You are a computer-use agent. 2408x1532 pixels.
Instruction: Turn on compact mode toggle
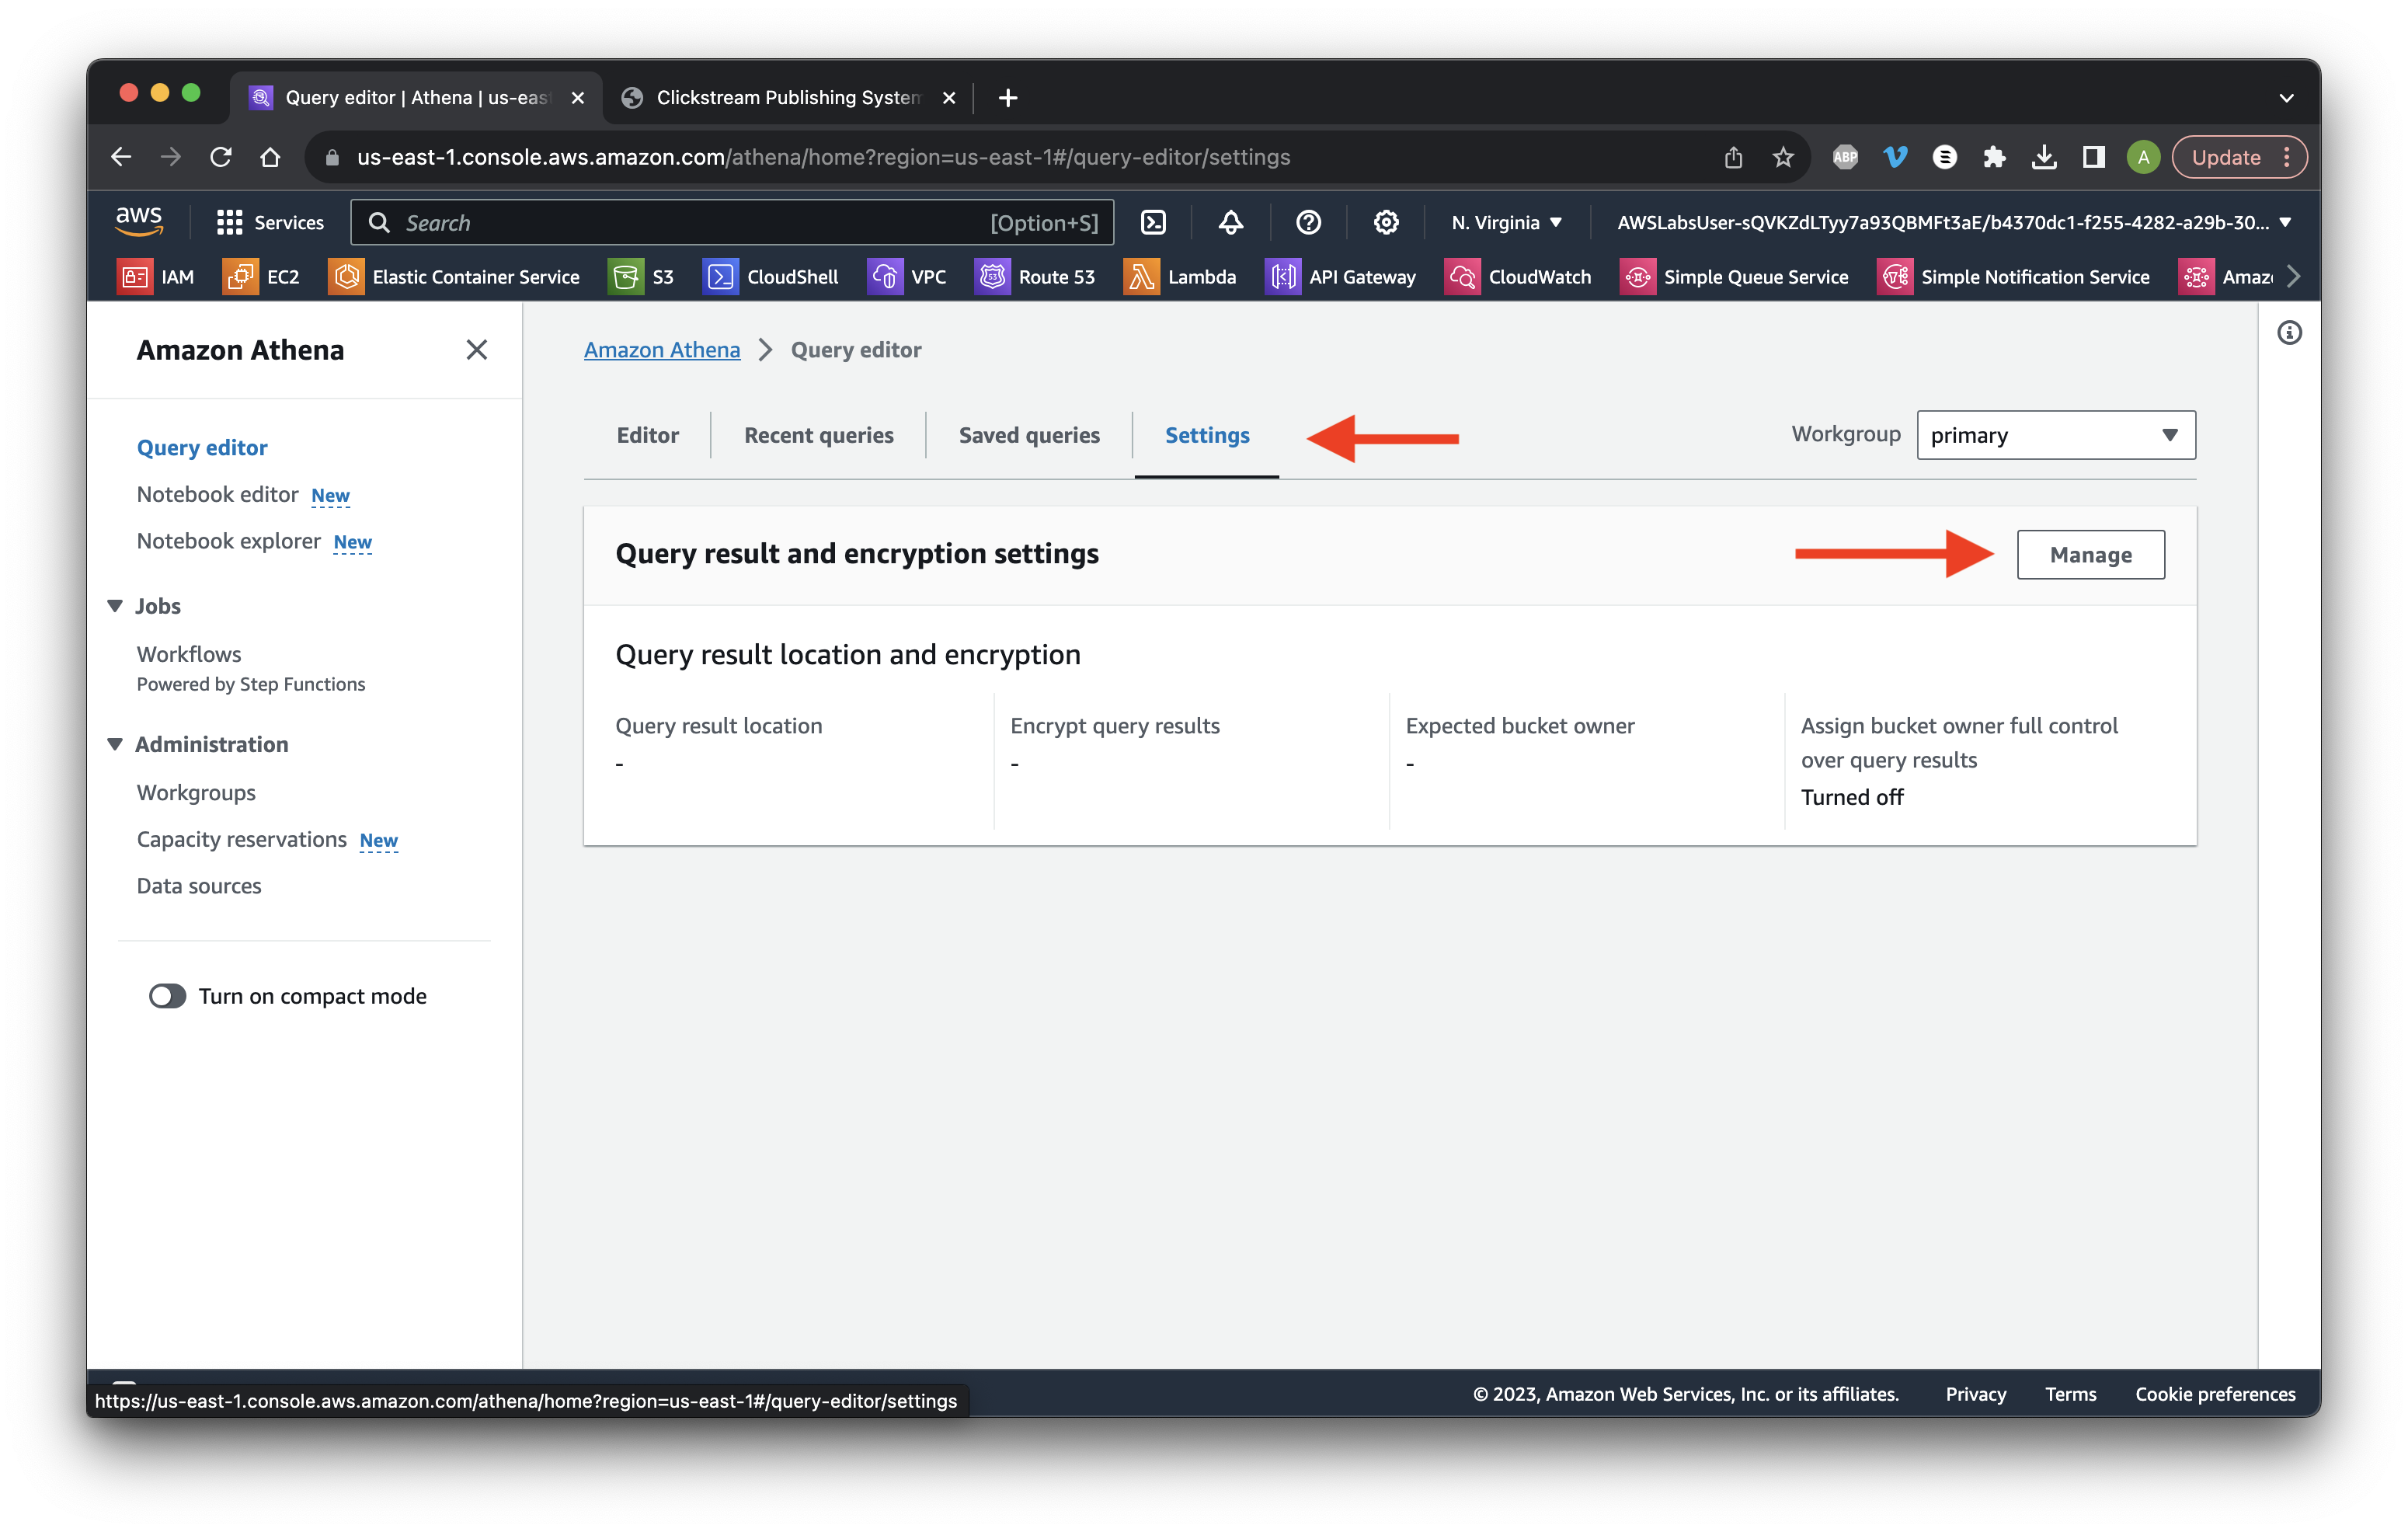(167, 996)
